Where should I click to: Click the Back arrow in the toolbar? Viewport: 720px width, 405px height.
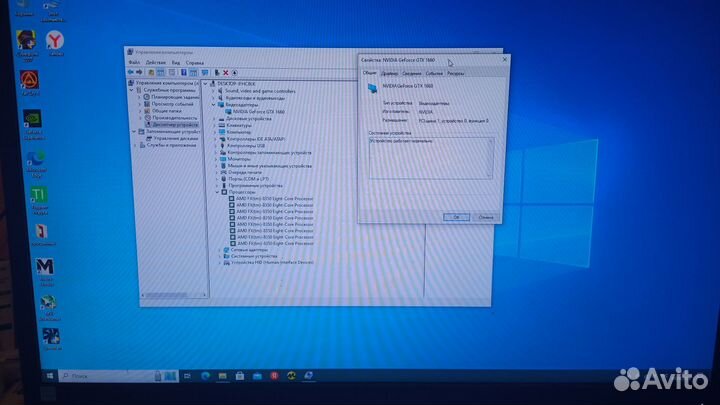[x=131, y=72]
